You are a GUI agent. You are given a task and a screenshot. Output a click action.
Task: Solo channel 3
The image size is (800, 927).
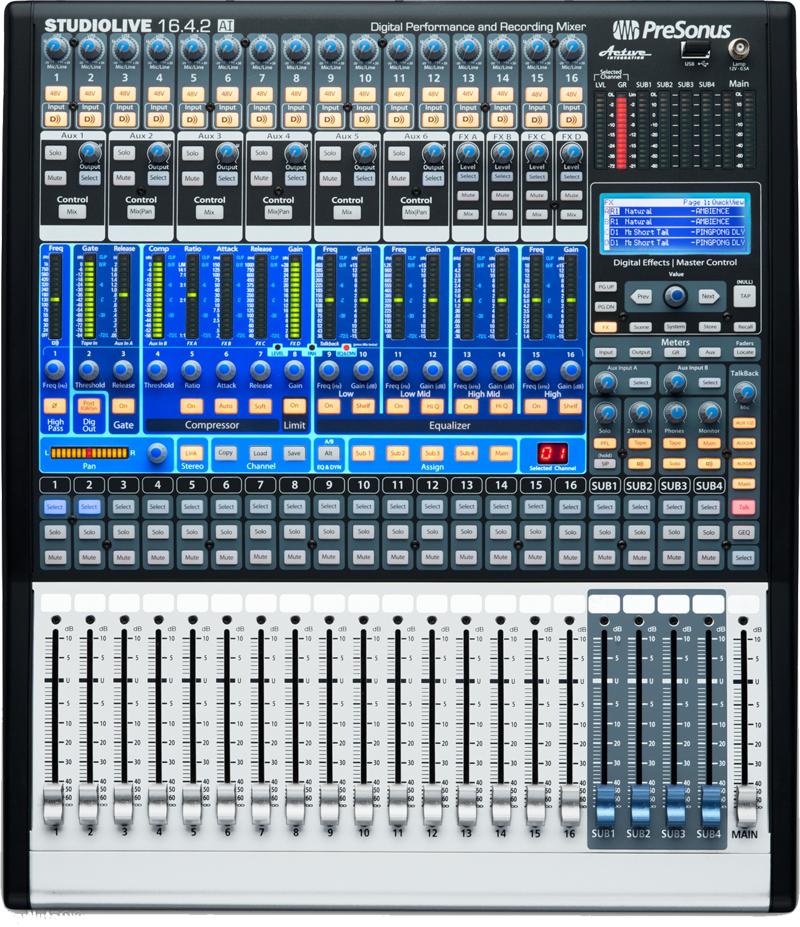123,532
